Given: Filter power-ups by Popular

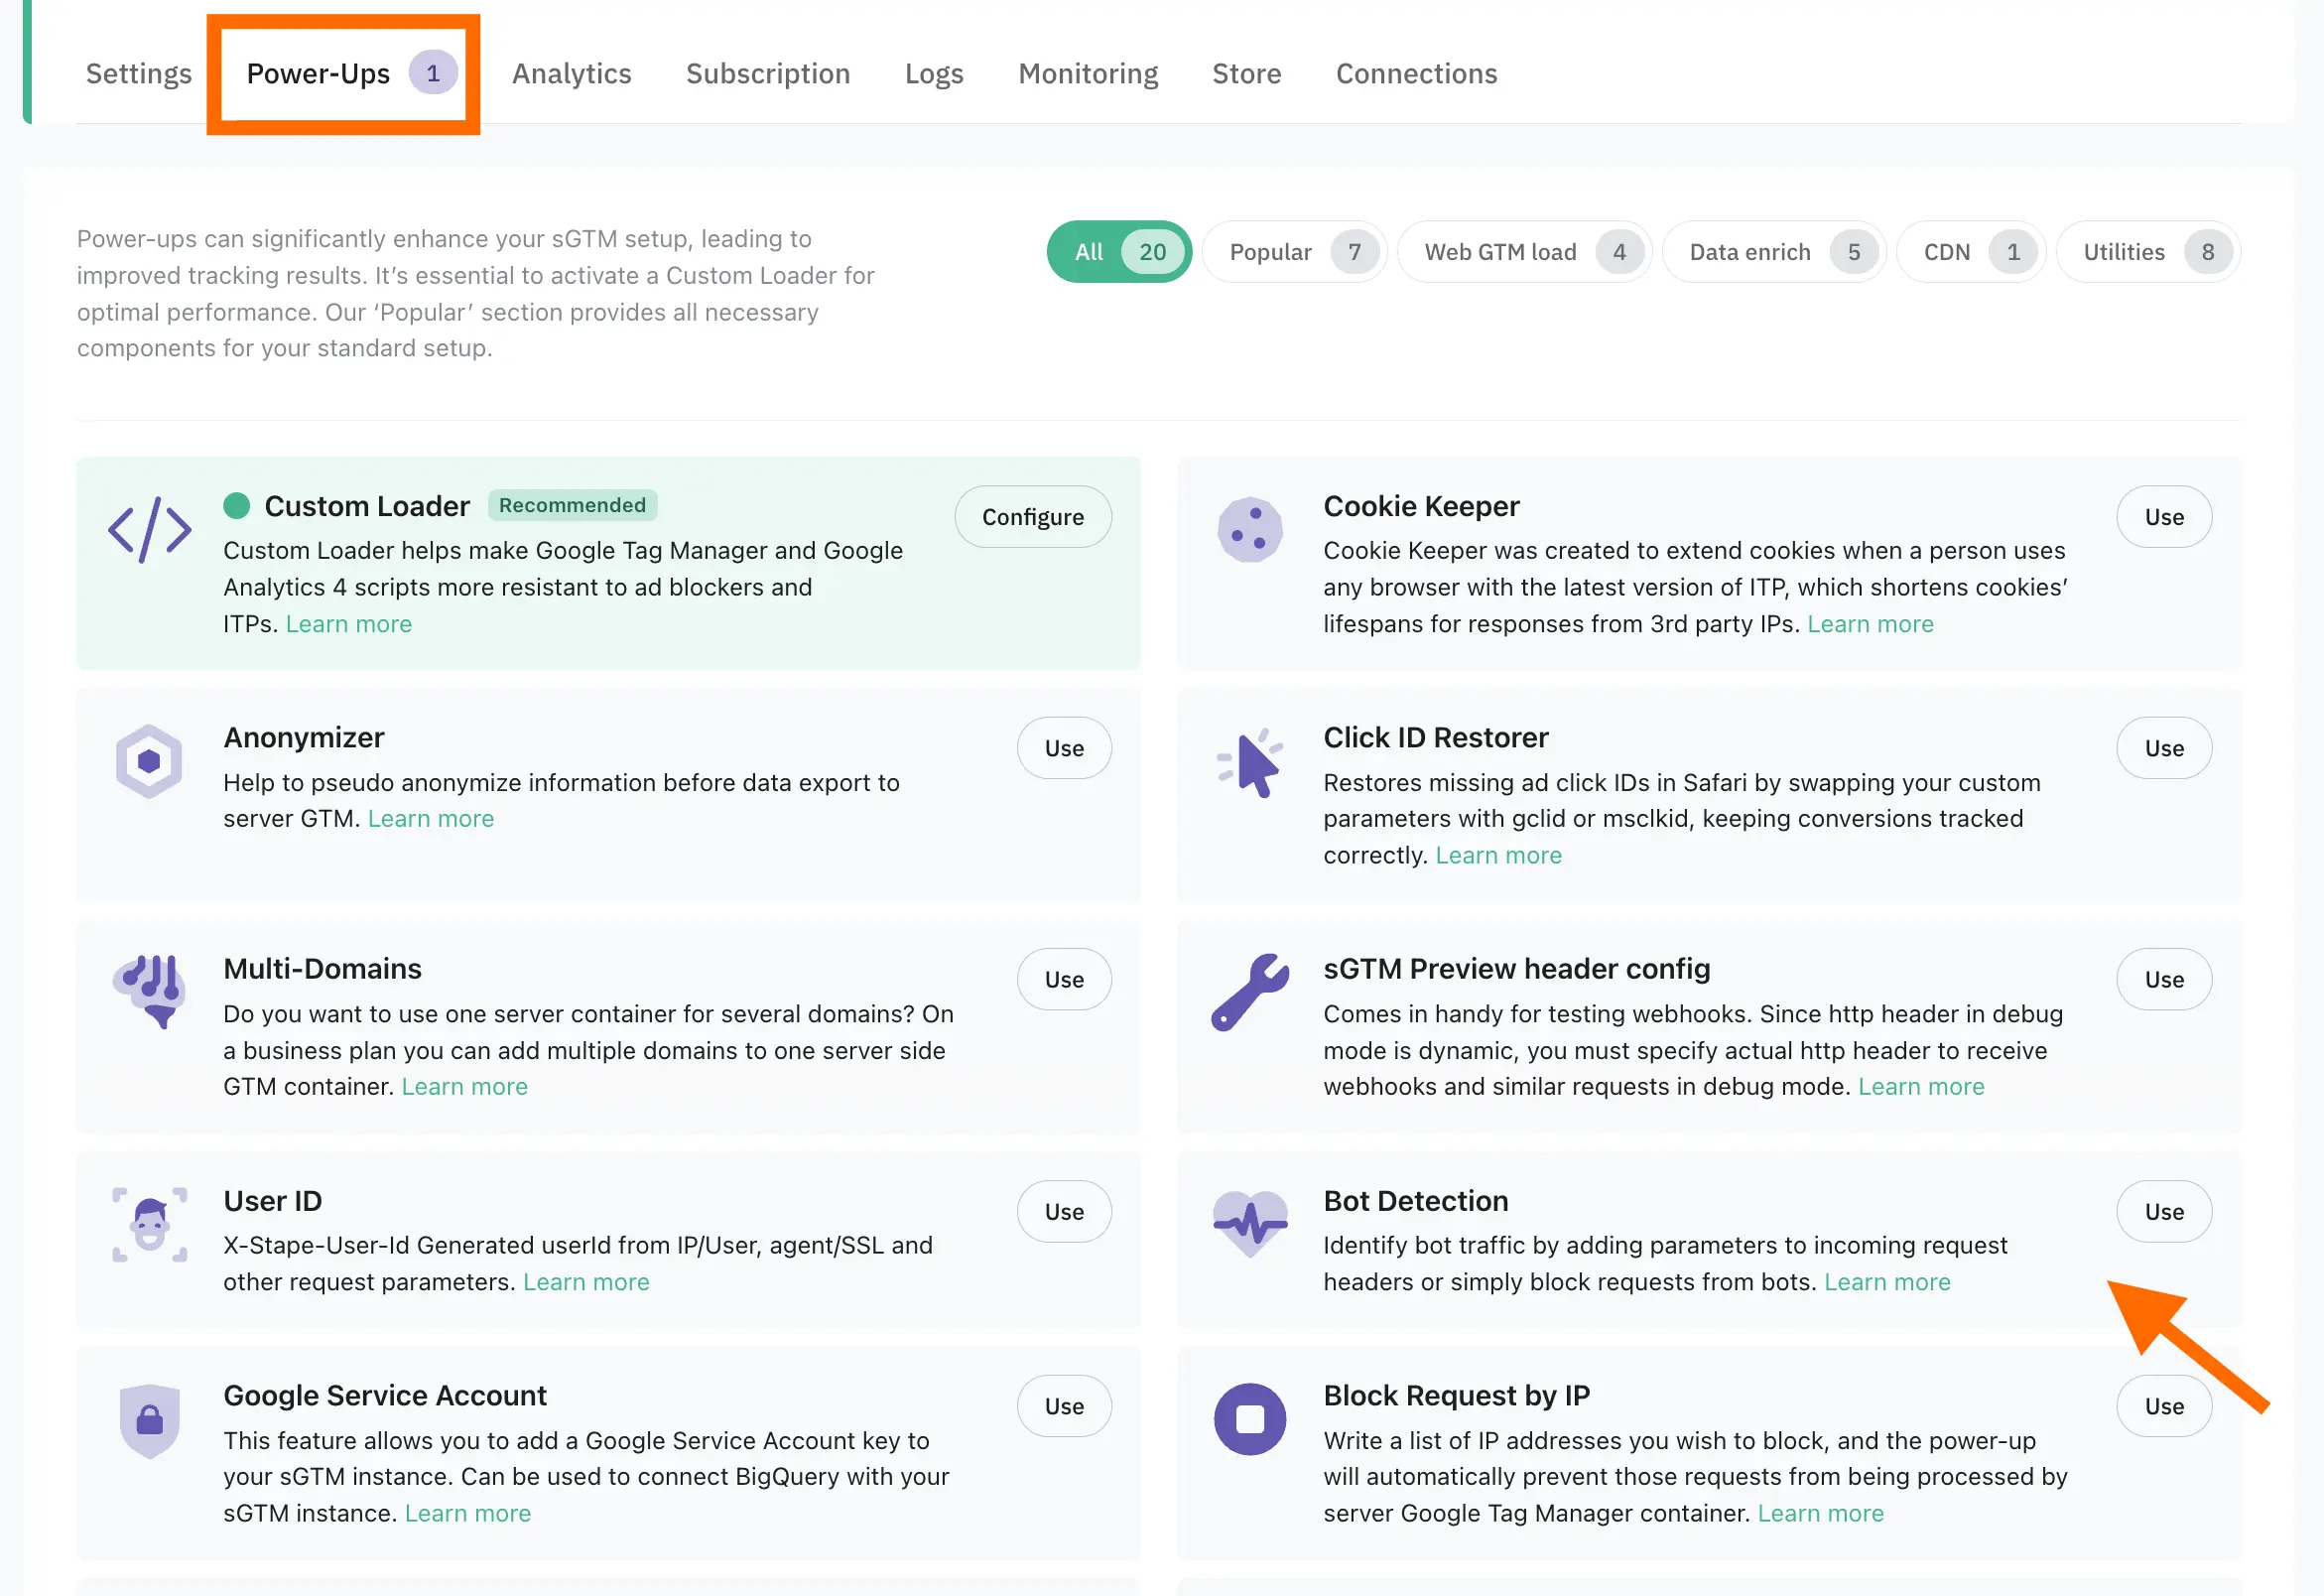Looking at the screenshot, I should pos(1293,252).
